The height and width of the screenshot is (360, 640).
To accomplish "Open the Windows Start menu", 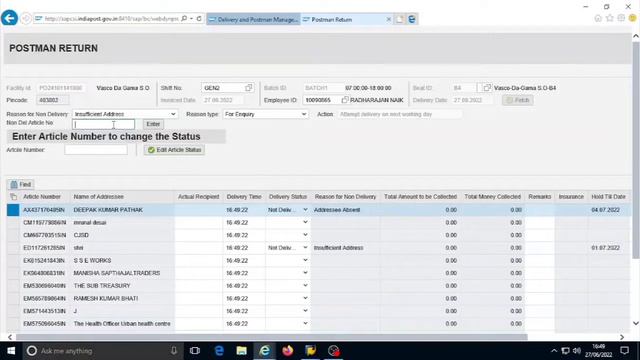I will 11,351.
